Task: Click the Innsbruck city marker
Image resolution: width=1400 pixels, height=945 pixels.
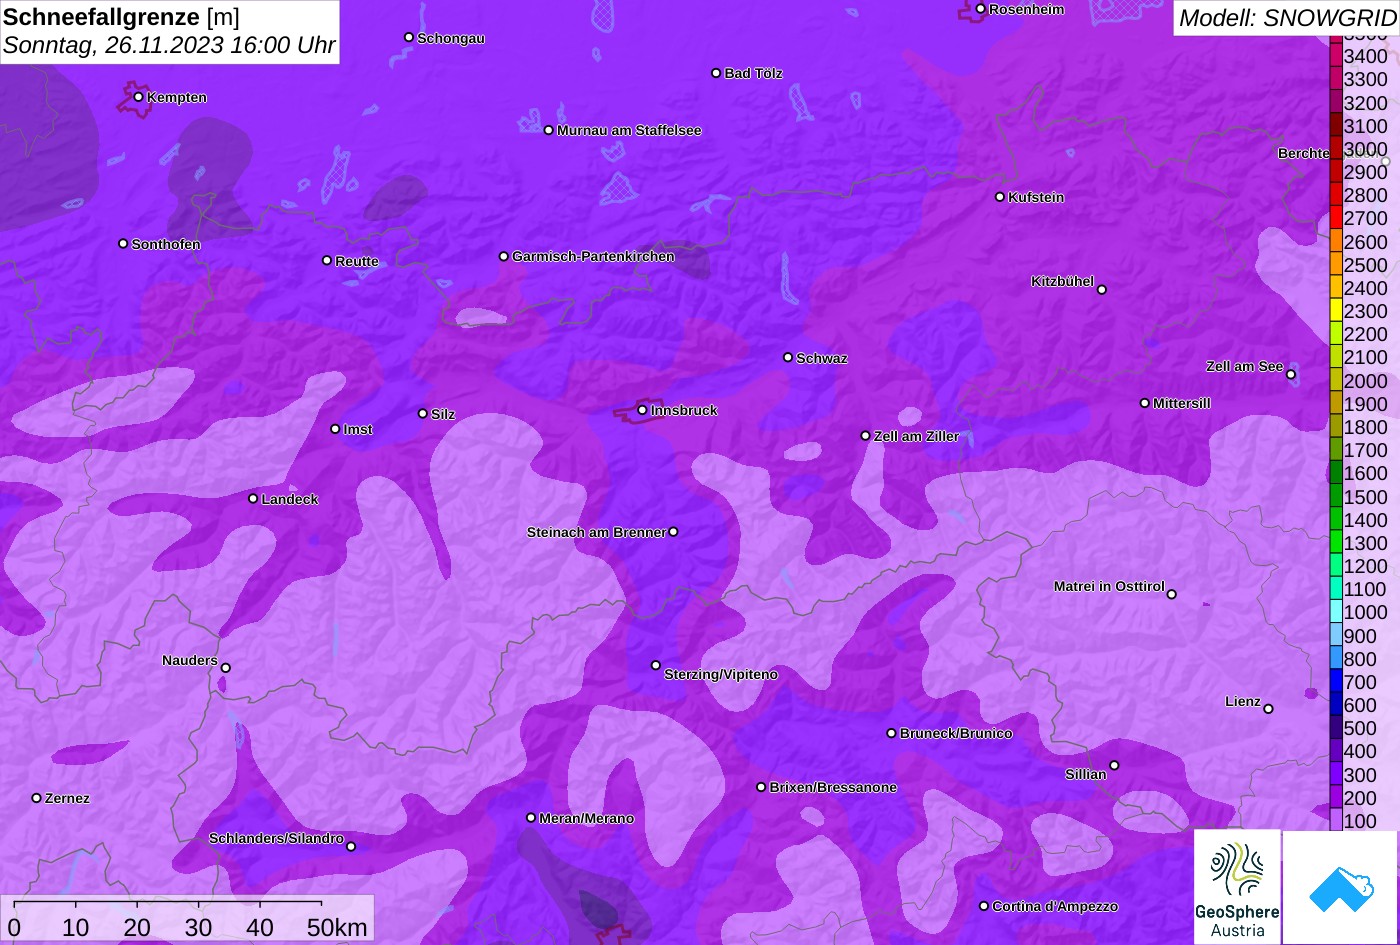Action: [642, 410]
